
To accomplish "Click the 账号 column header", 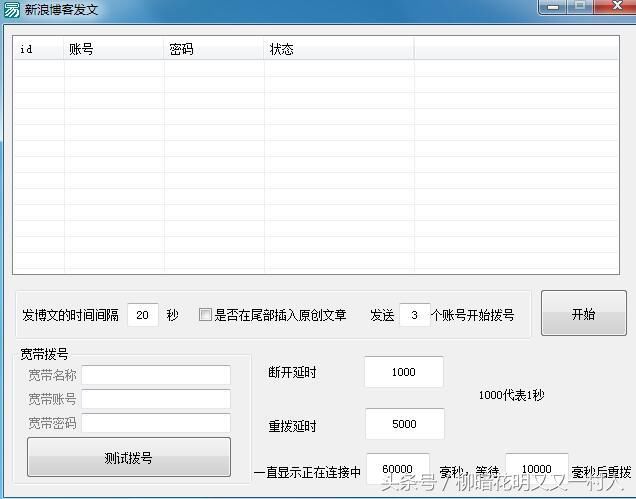I will (114, 49).
